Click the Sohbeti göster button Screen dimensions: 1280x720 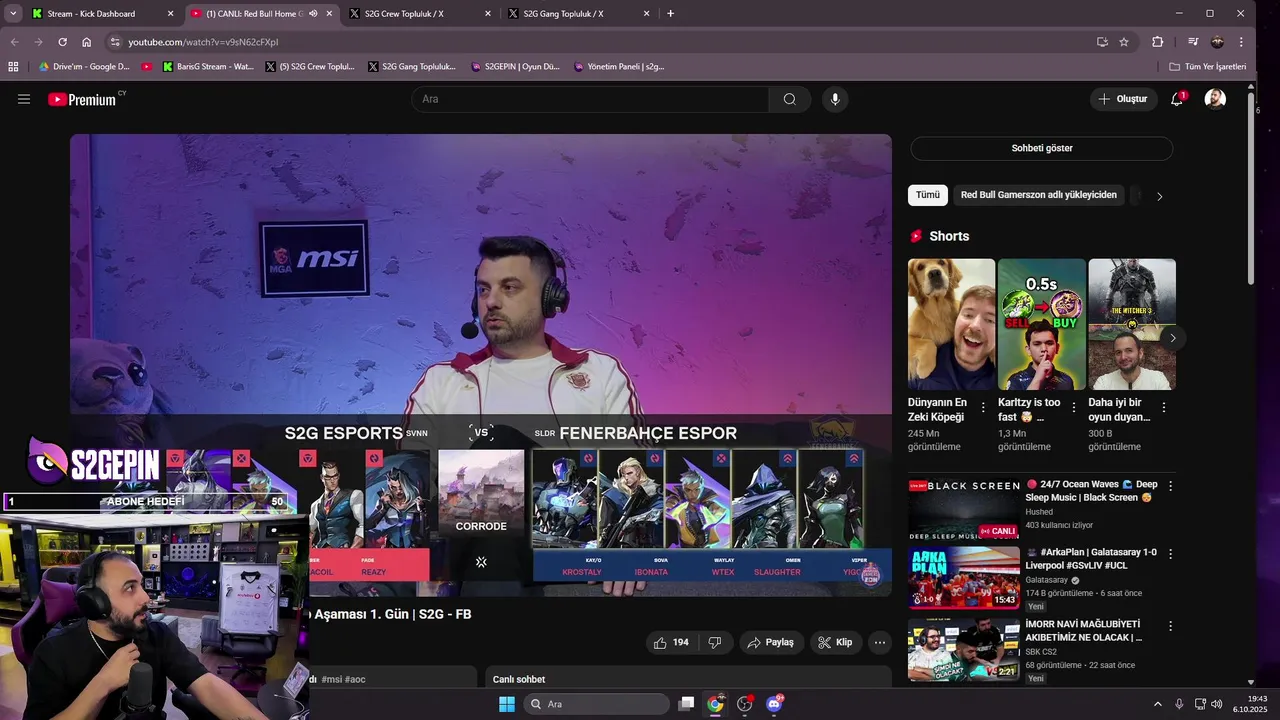(x=1041, y=148)
